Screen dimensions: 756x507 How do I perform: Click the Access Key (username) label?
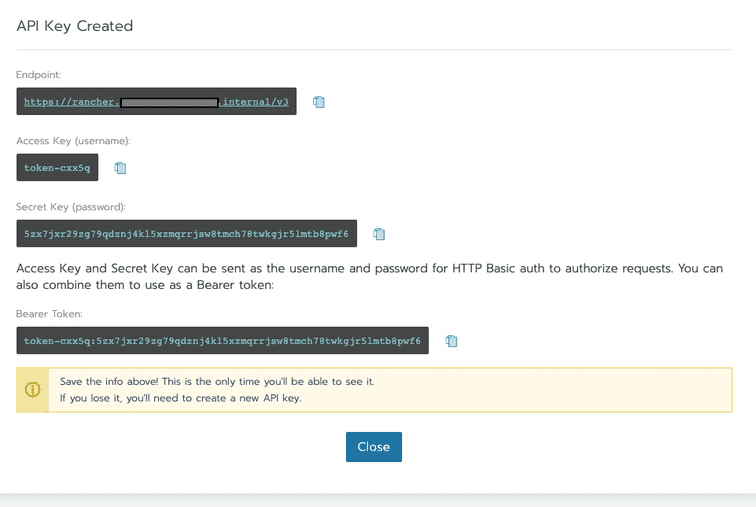point(73,141)
